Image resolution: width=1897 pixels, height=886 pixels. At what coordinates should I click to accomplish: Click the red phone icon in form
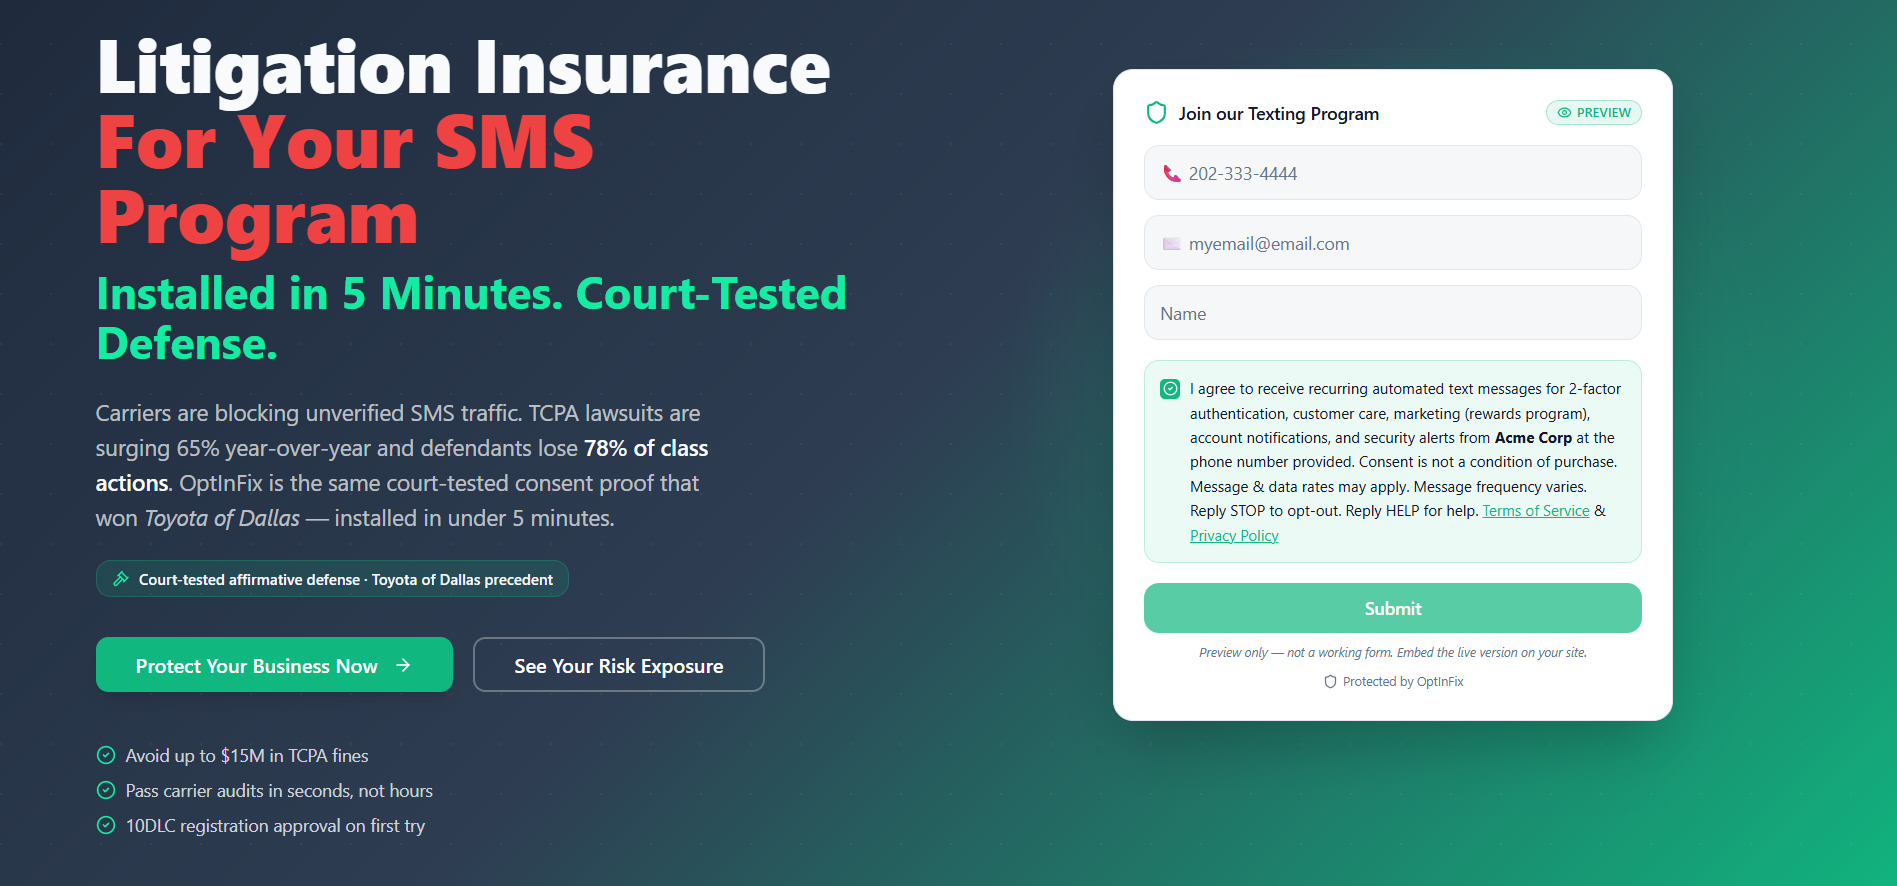[1172, 174]
